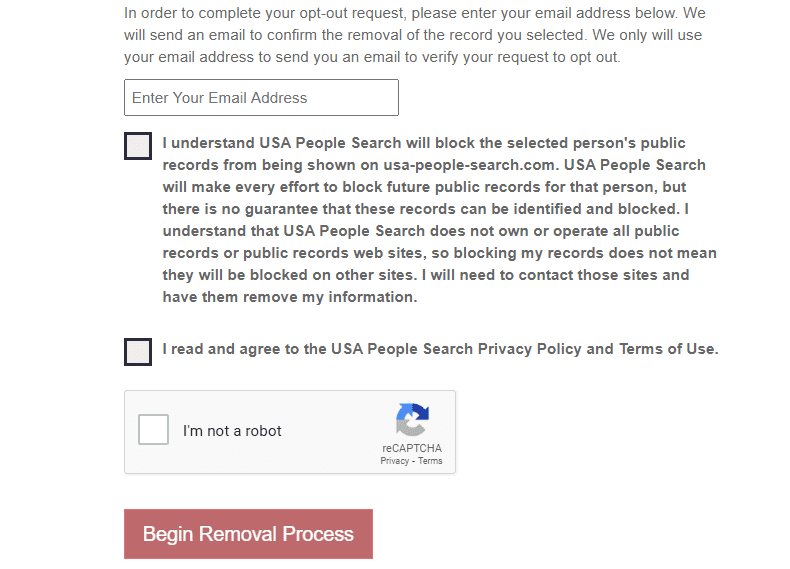The width and height of the screenshot is (790, 569).
Task: Click "Terms of Use" in the agreement sentence
Action: coord(667,349)
